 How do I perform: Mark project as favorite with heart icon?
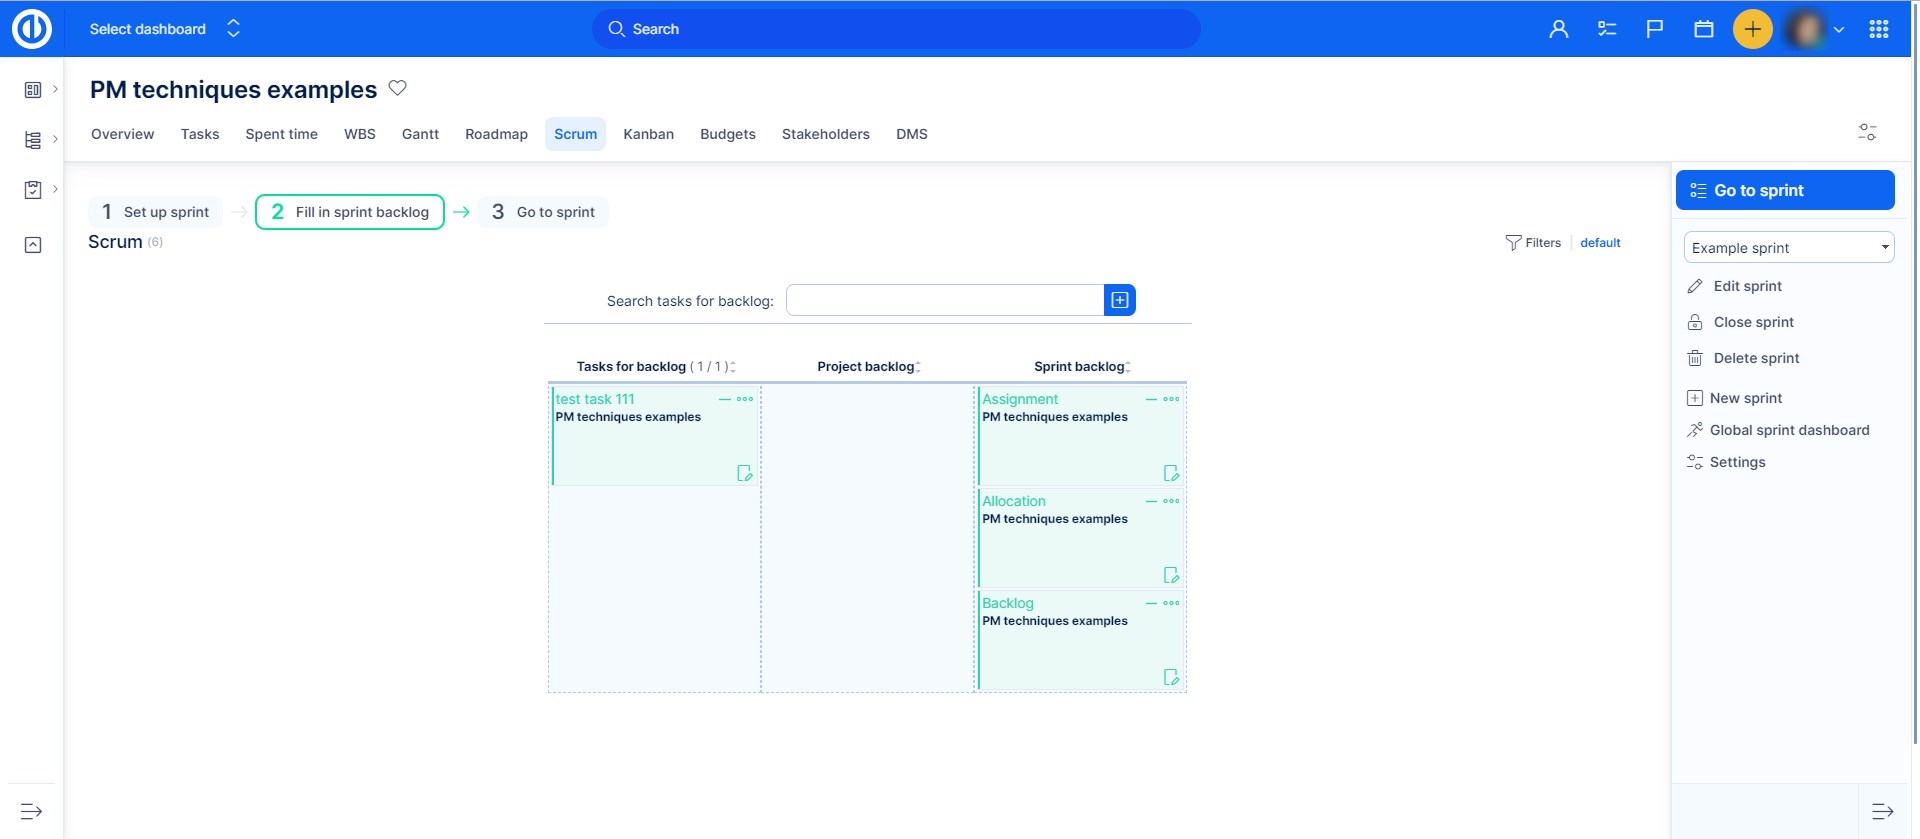coord(397,88)
